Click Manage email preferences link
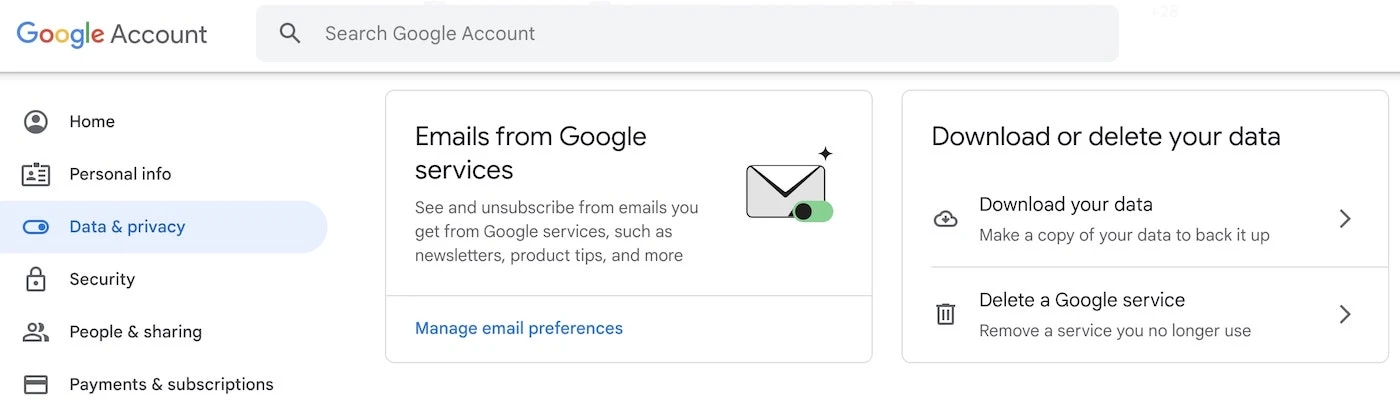This screenshot has width=1400, height=411. point(519,328)
